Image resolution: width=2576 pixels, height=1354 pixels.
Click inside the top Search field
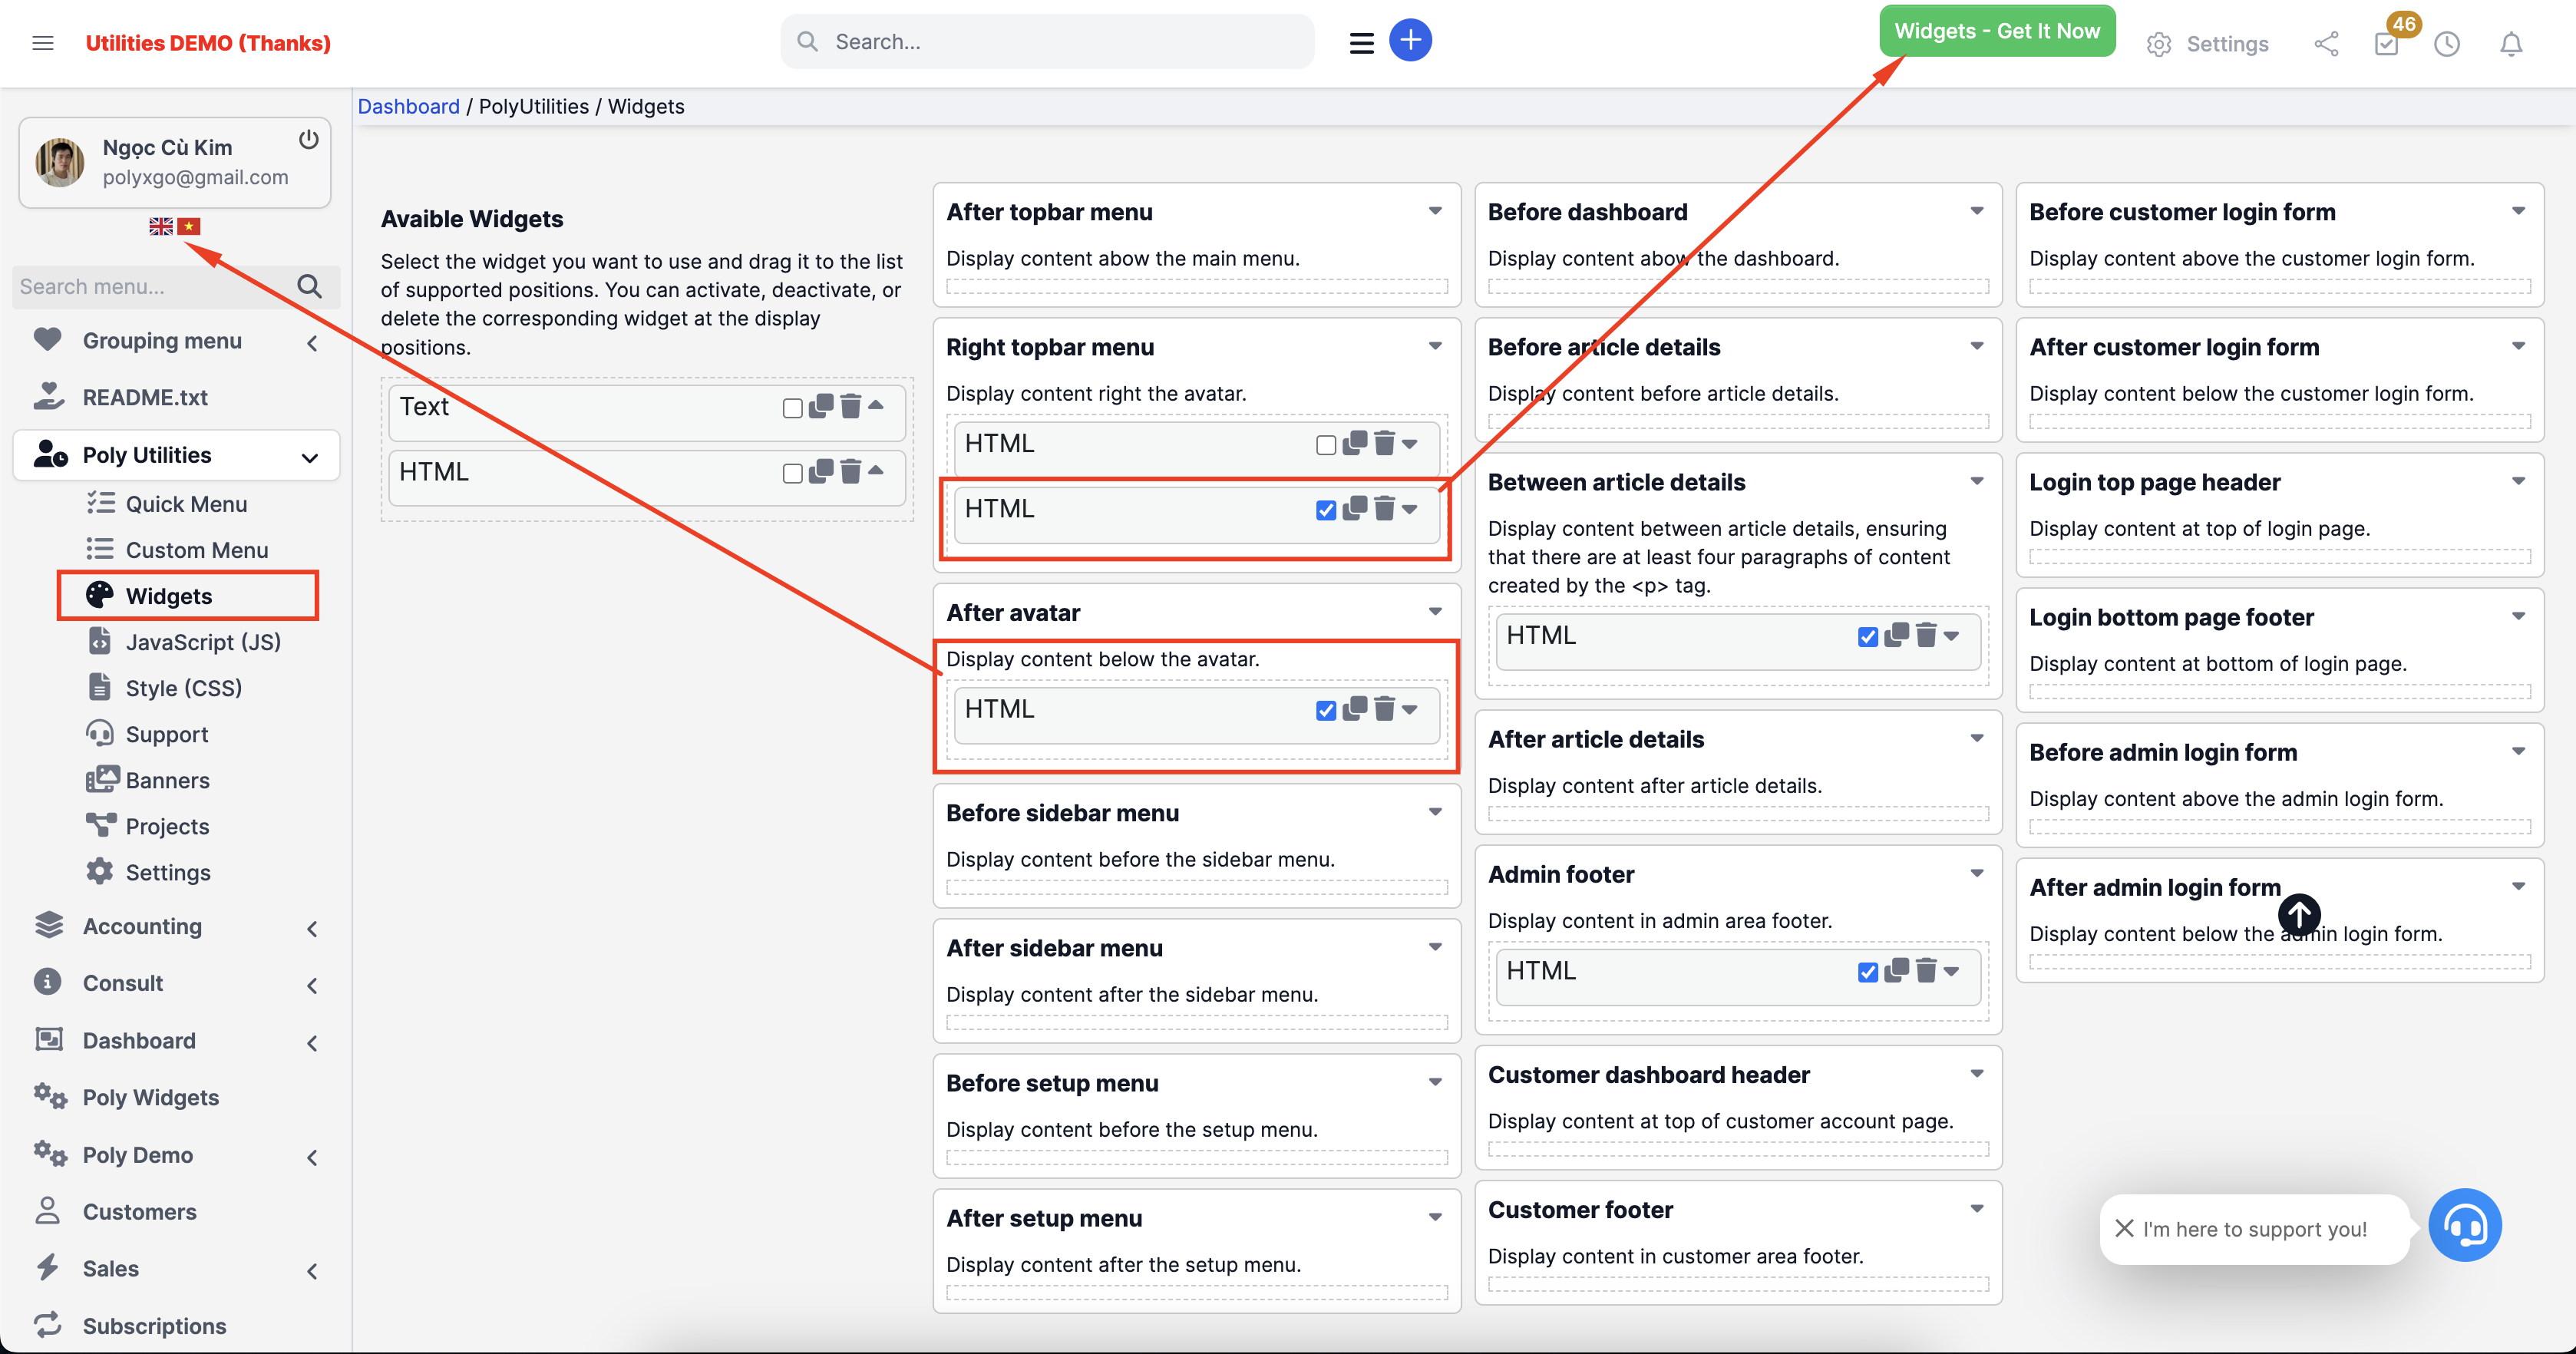[1046, 41]
